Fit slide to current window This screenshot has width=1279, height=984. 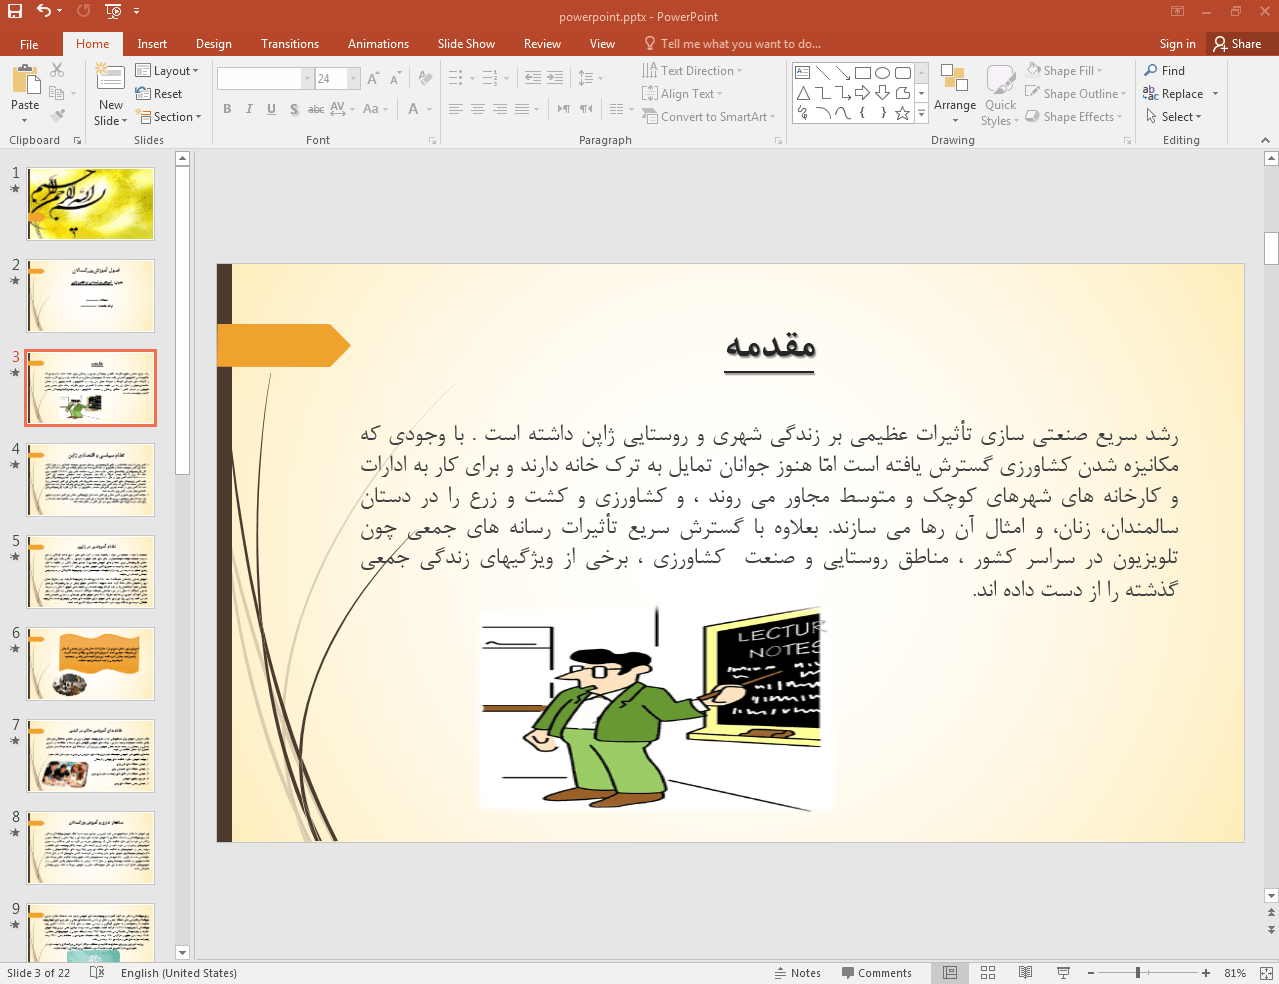click(1266, 973)
